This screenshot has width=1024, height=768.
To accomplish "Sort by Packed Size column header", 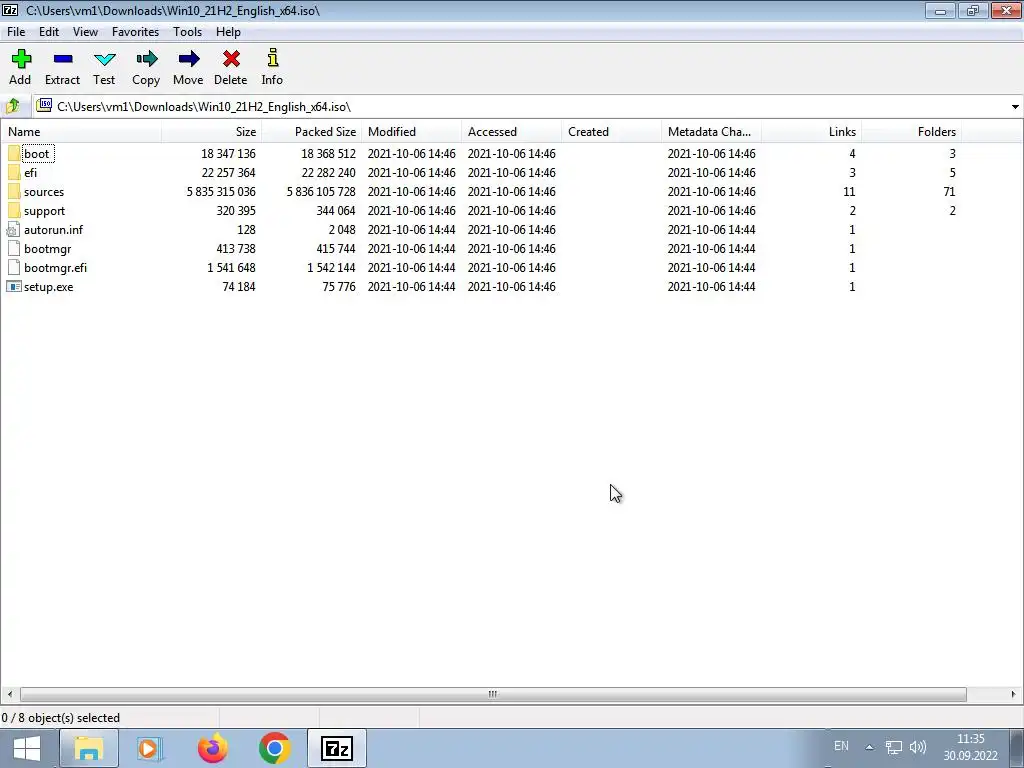I will [312, 131].
